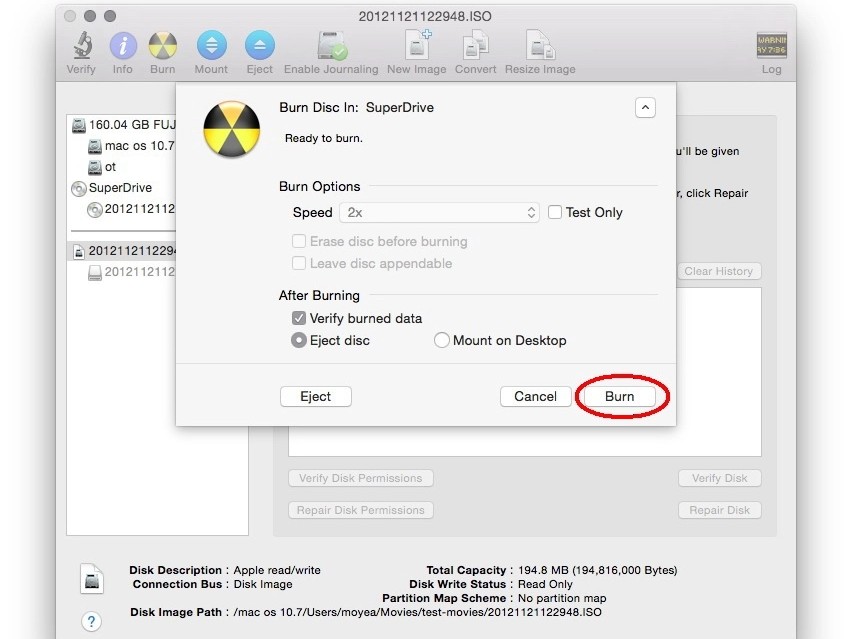The width and height of the screenshot is (851, 639).
Task: Open the Info tool from the toolbar
Action: [122, 44]
